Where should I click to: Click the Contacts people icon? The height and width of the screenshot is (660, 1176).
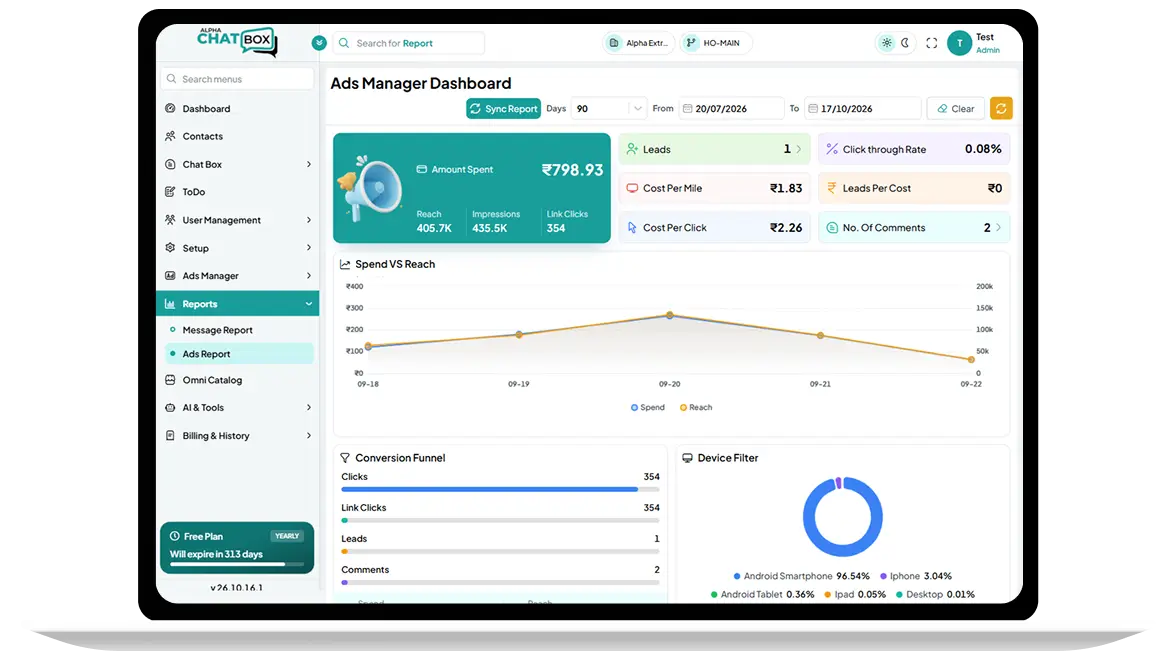tap(170, 136)
